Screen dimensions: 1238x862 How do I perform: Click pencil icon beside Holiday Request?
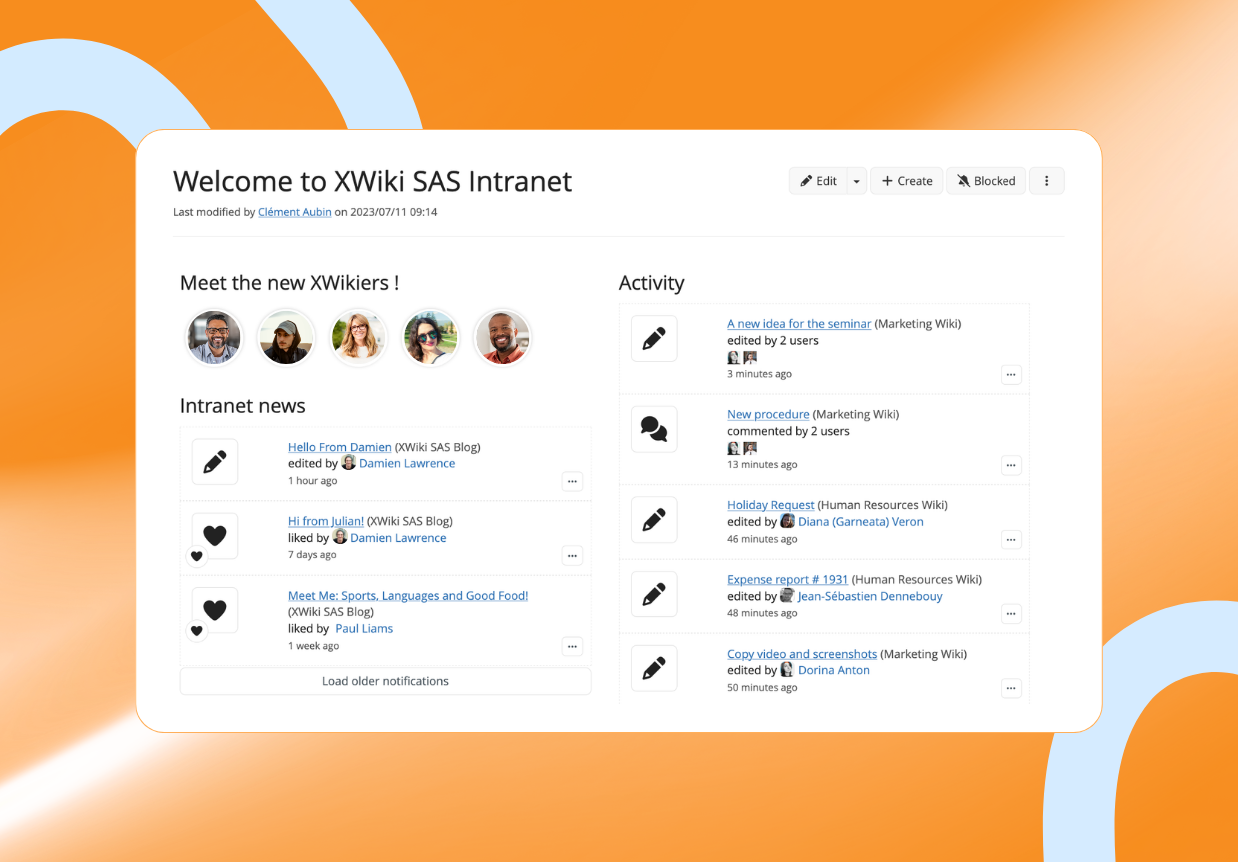click(654, 520)
